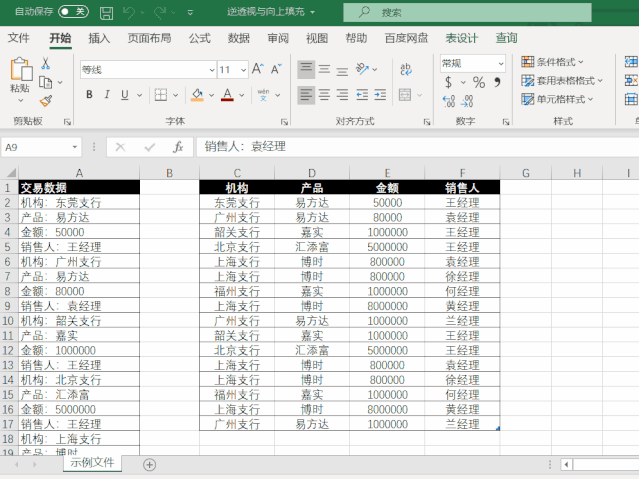Open the Font Color dropdown arrow
Image resolution: width=639 pixels, height=479 pixels.
coord(242,95)
